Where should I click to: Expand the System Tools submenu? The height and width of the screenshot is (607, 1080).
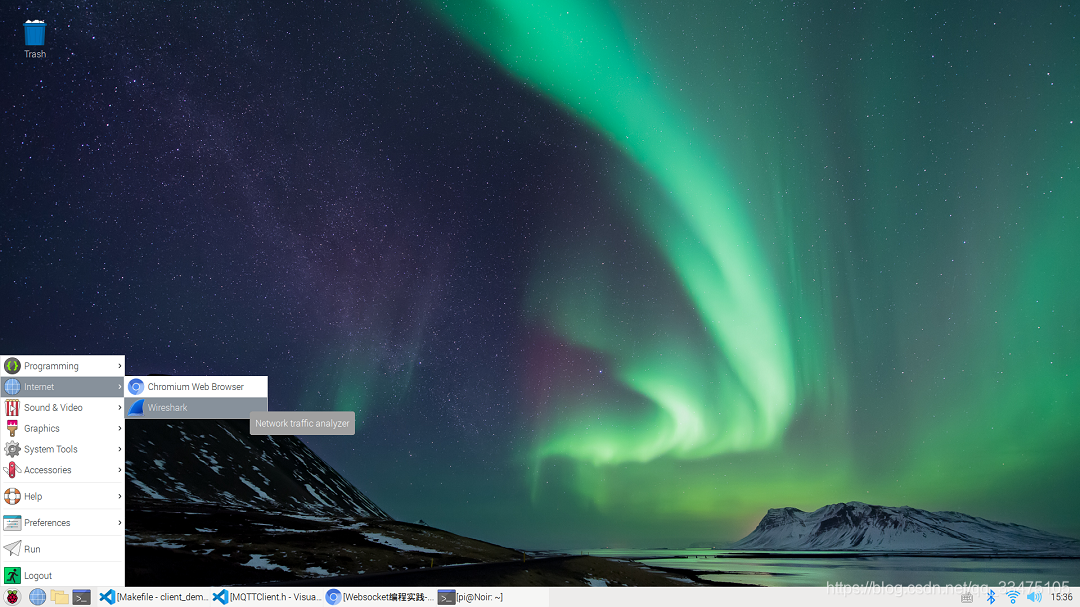tap(63, 449)
